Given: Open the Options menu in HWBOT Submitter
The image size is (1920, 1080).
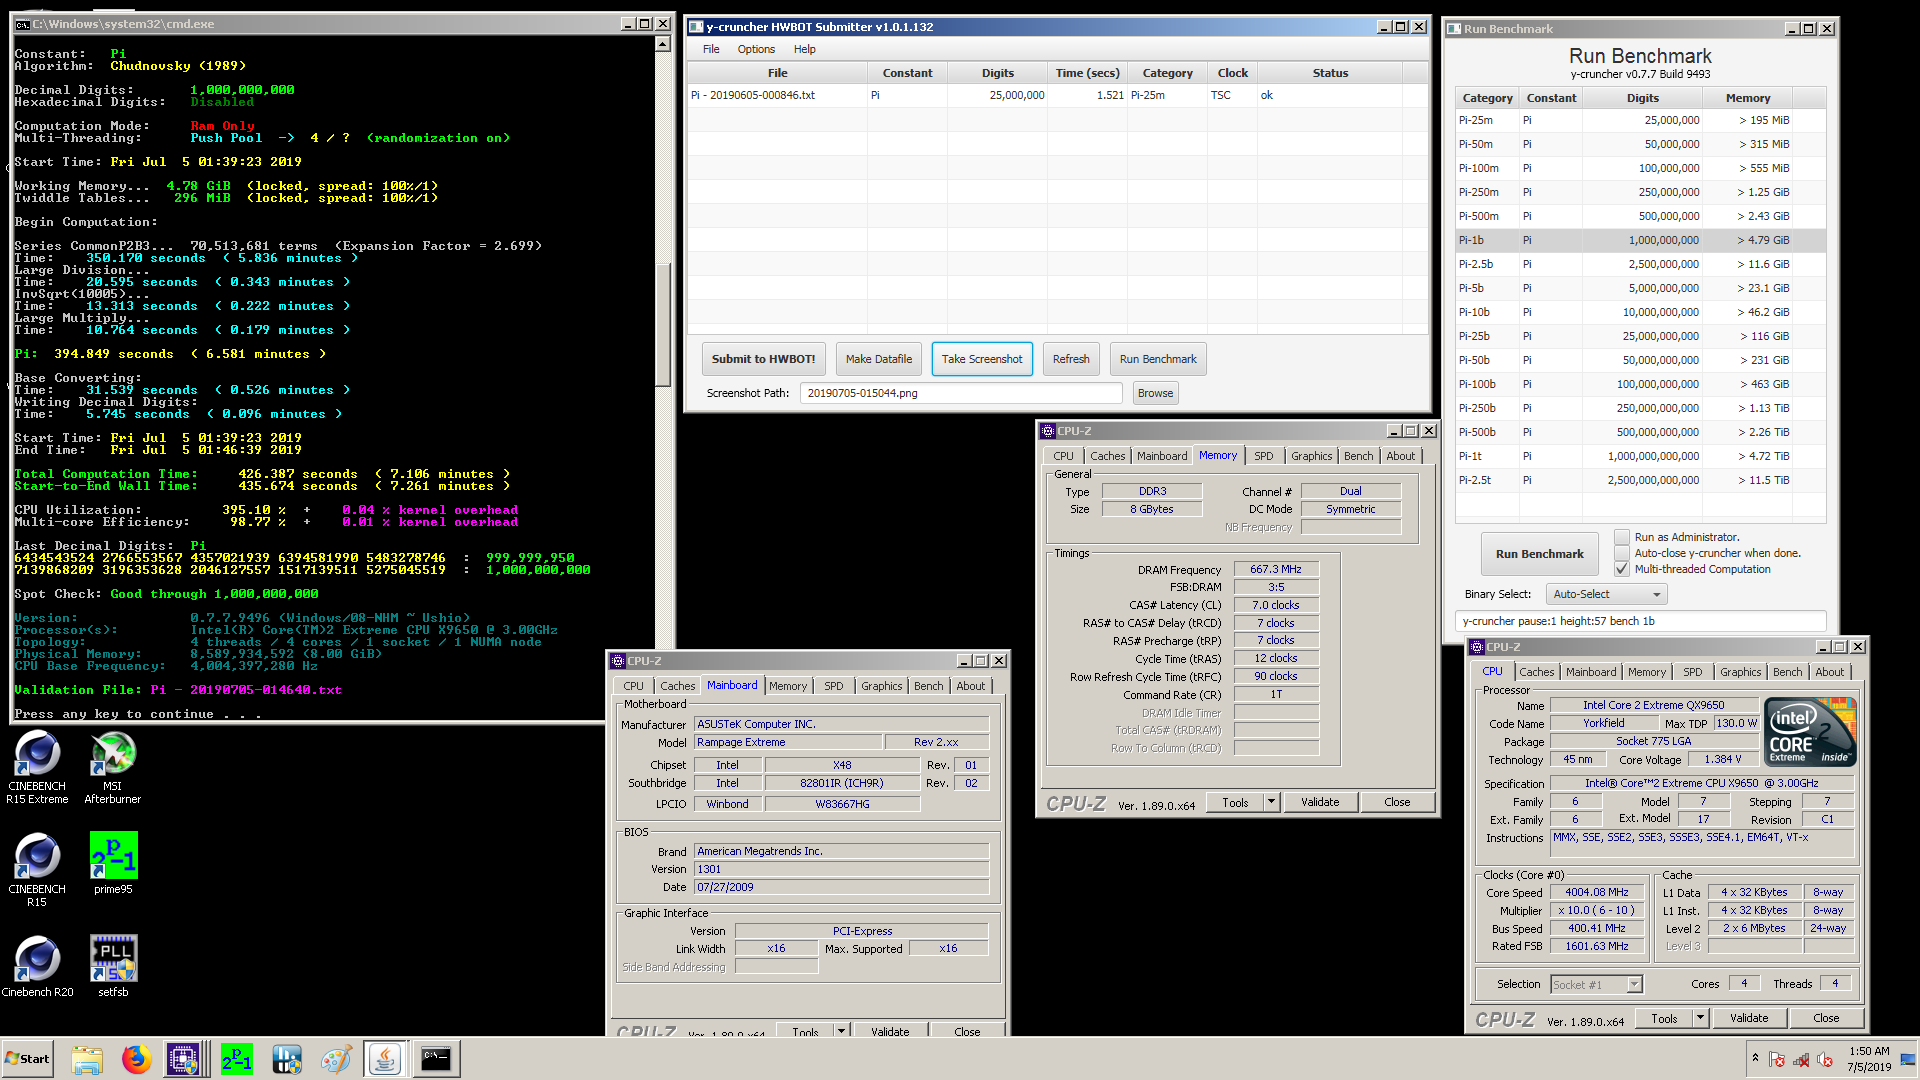Looking at the screenshot, I should tap(756, 49).
